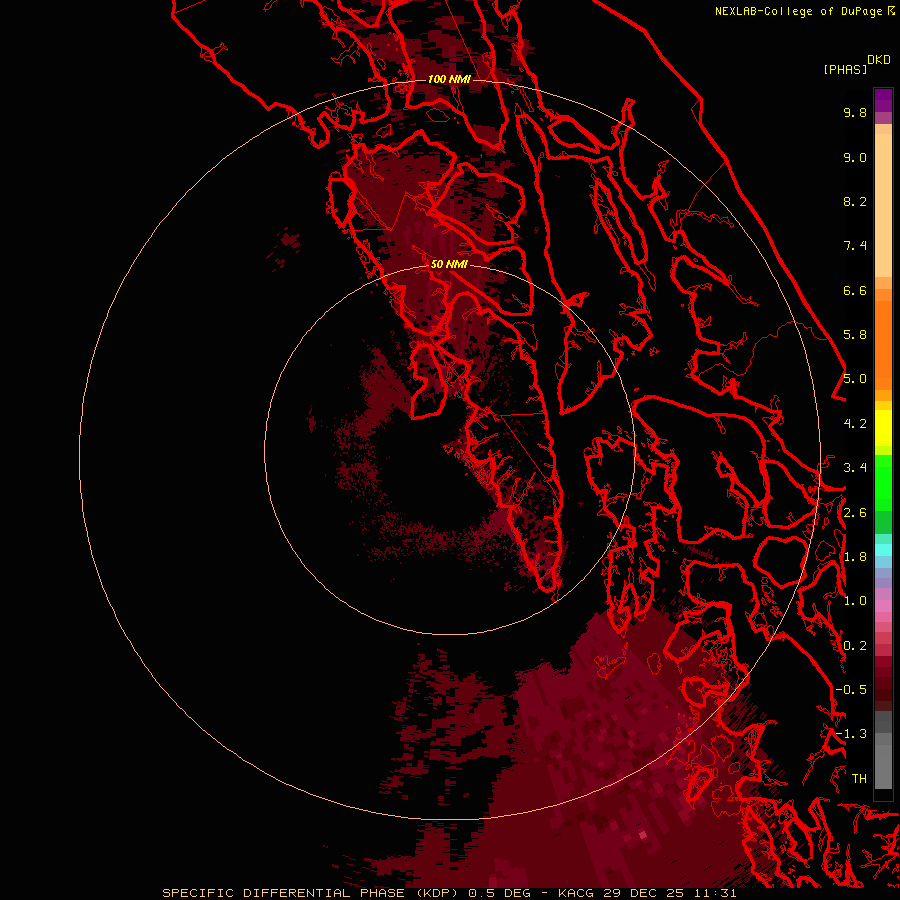Click the 3.4 value on the color scale
900x900 pixels.
(x=855, y=468)
